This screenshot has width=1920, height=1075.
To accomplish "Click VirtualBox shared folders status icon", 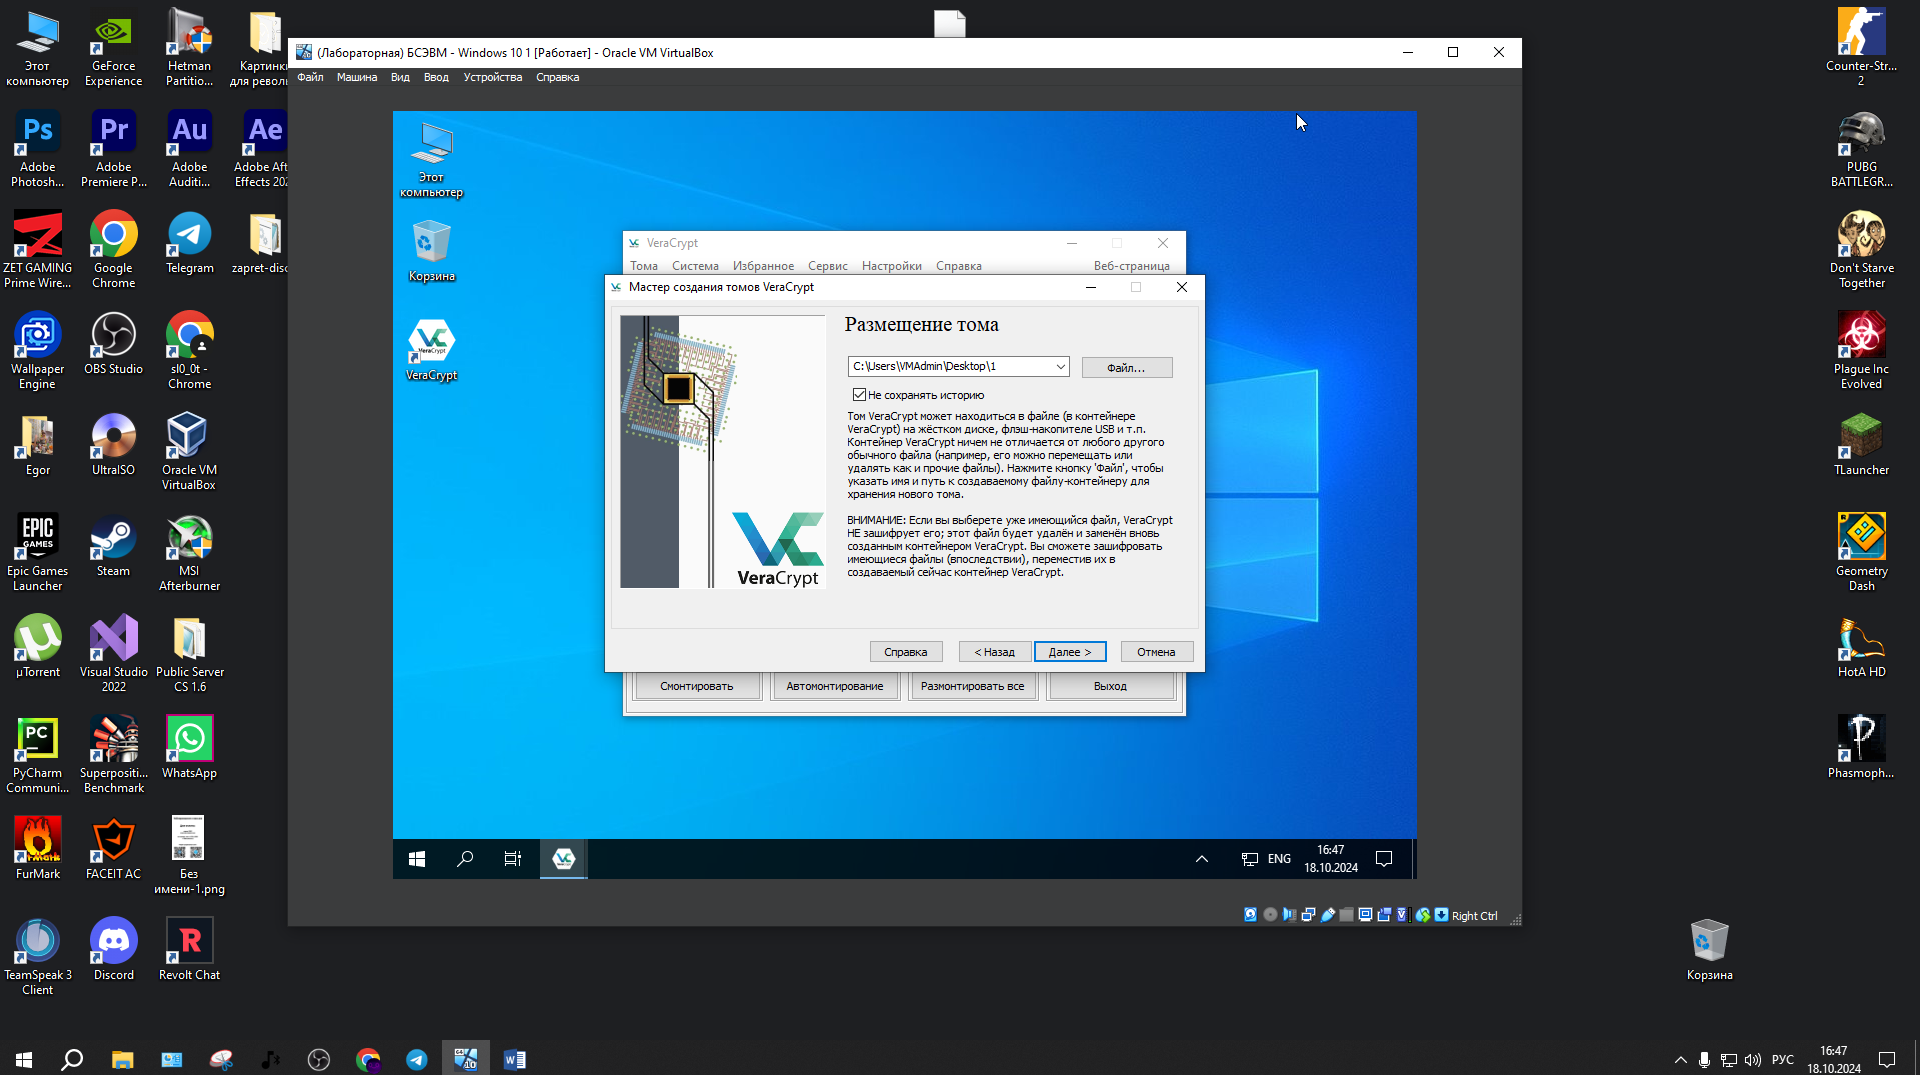I will pyautogui.click(x=1346, y=915).
